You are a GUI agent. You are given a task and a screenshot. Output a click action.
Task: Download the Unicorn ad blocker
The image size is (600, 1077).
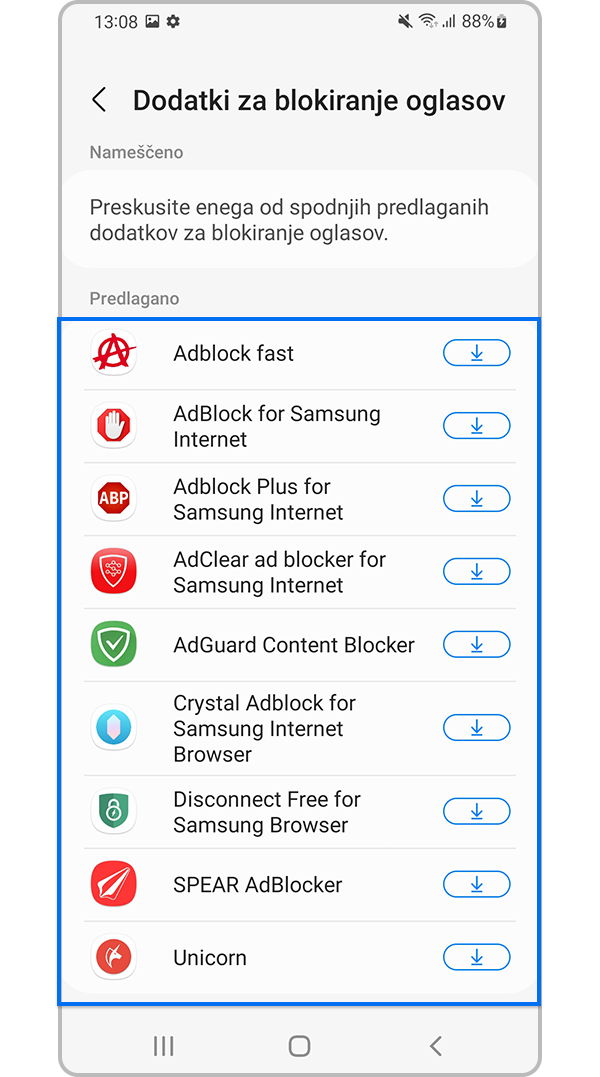click(476, 957)
